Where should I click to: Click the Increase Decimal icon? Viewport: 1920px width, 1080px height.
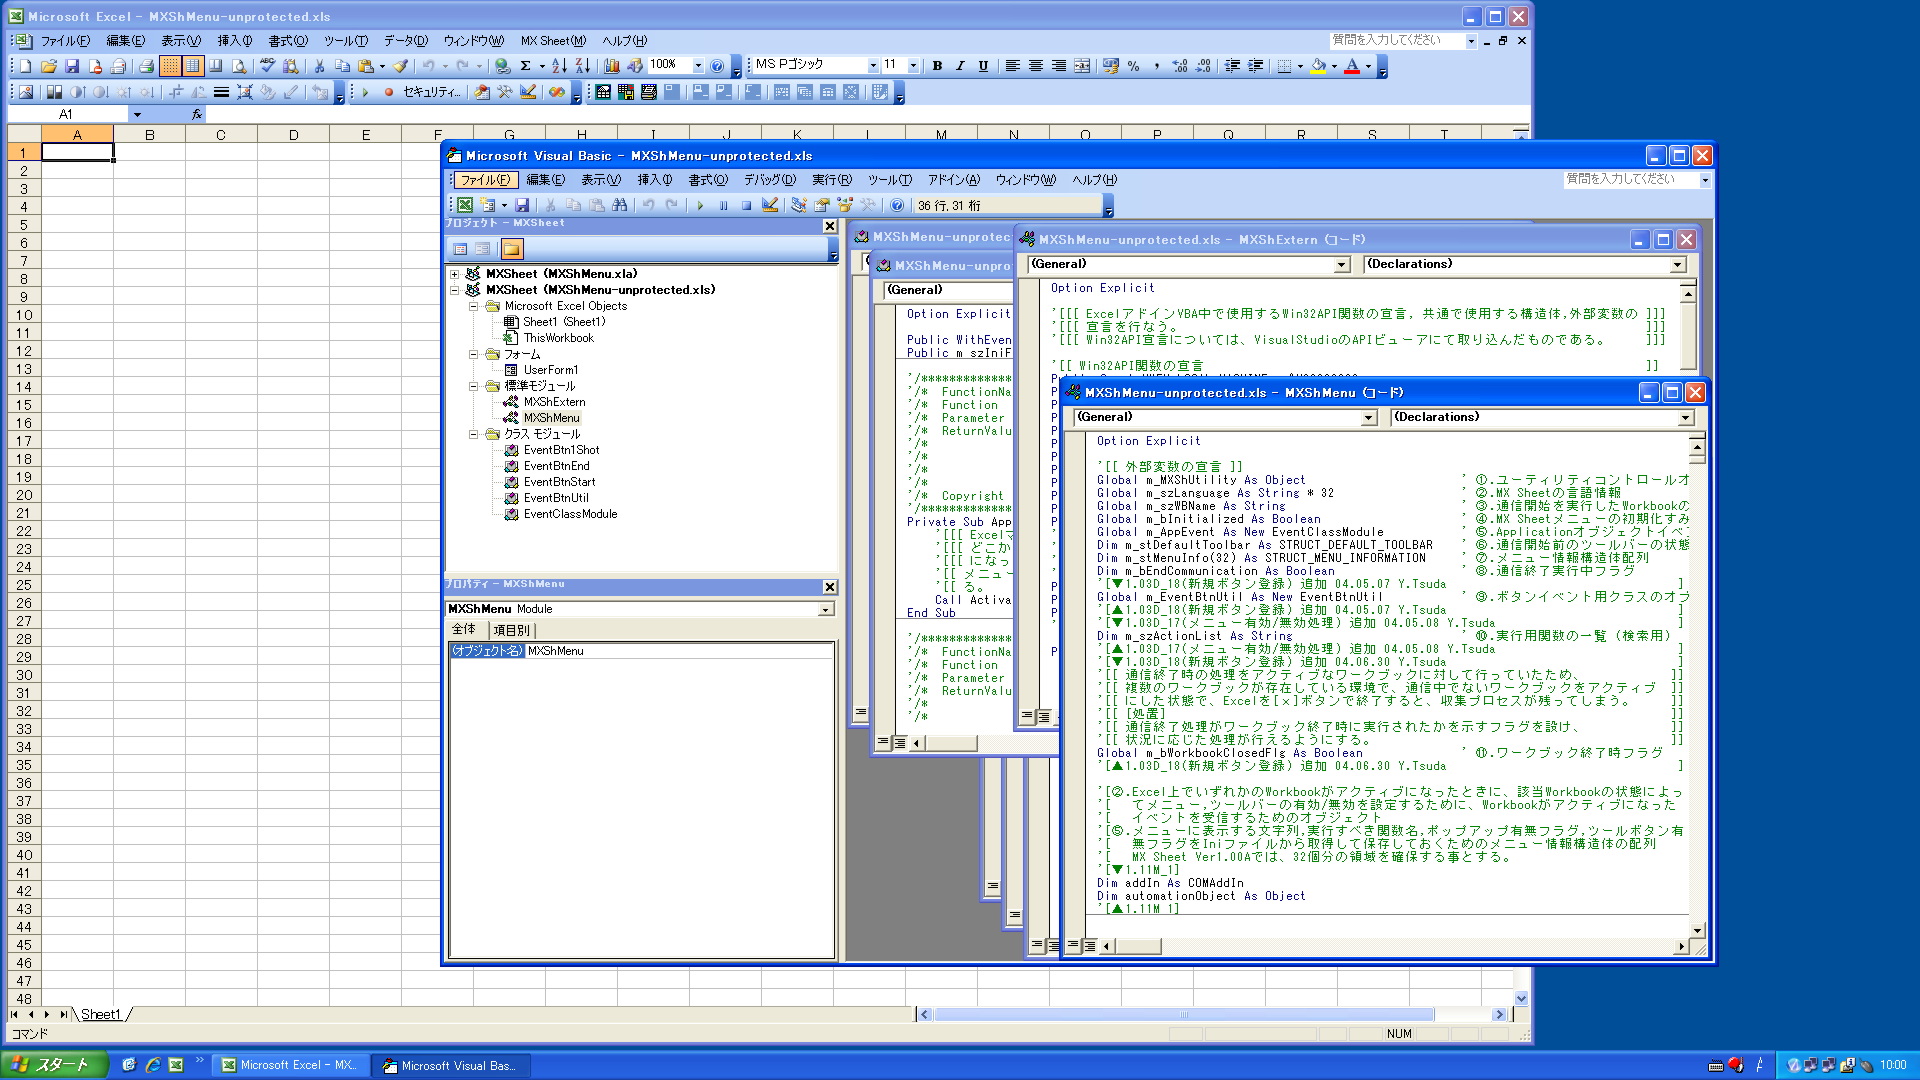(1180, 66)
